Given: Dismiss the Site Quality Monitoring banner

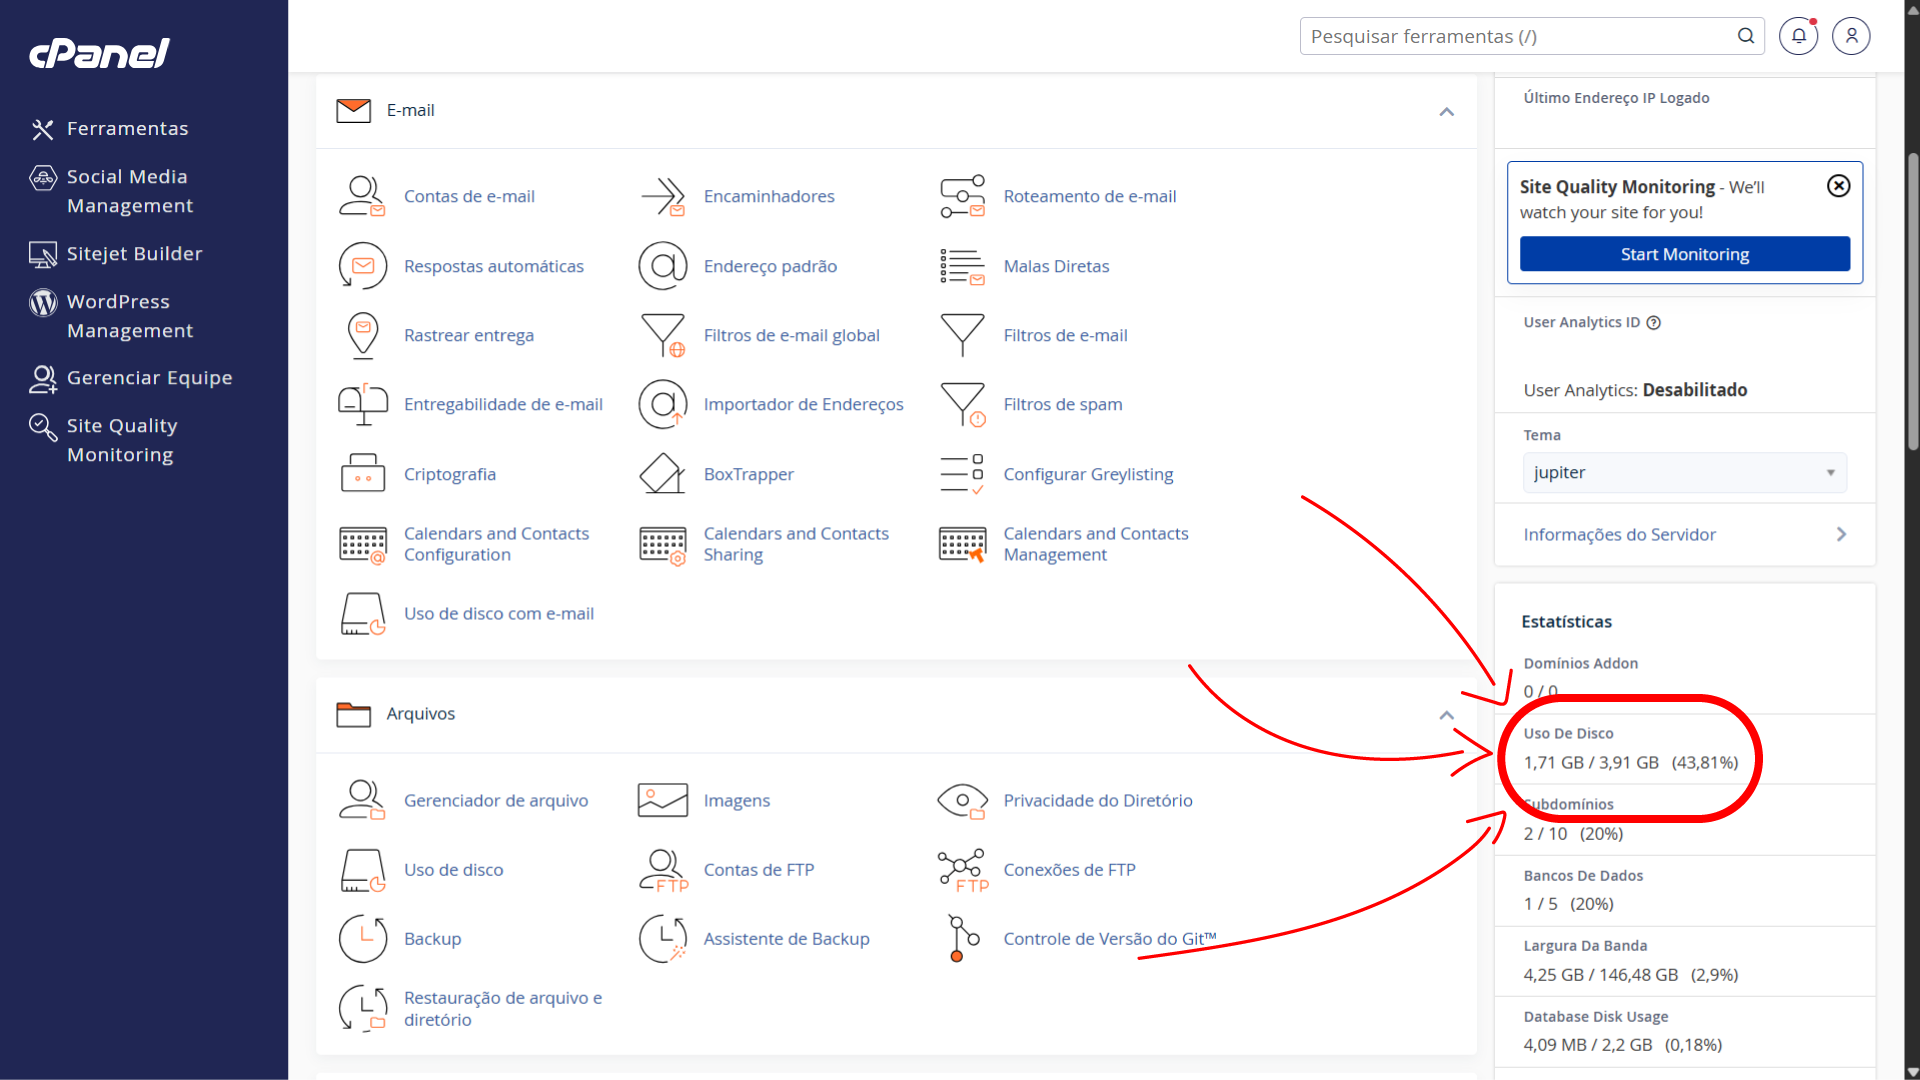Looking at the screenshot, I should (1838, 186).
